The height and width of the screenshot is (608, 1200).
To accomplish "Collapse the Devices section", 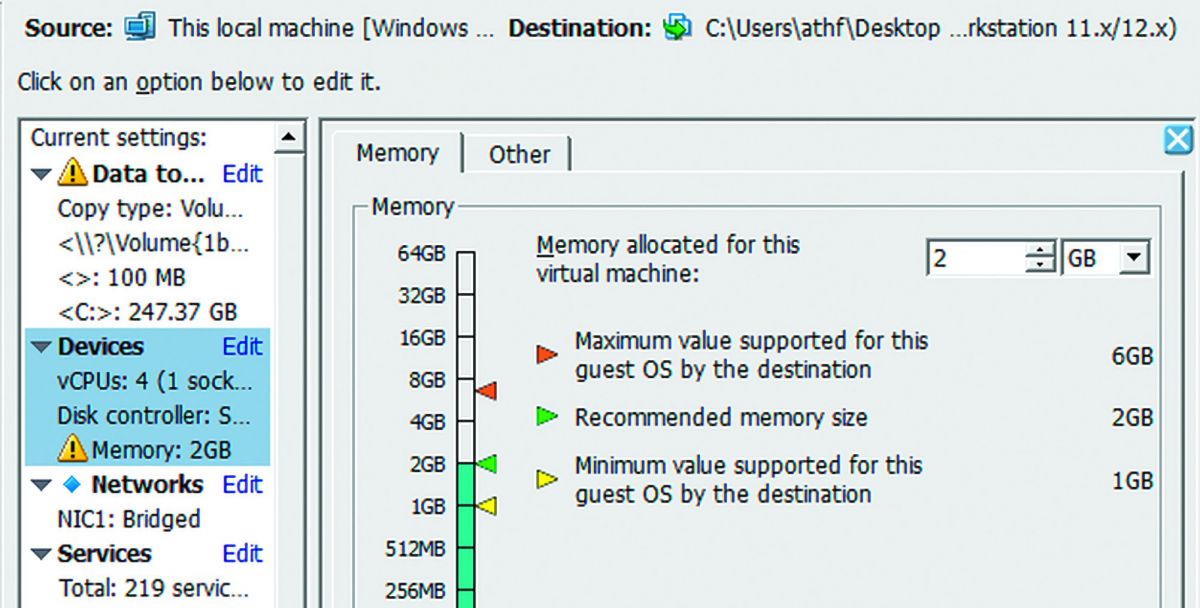I will [x=41, y=347].
